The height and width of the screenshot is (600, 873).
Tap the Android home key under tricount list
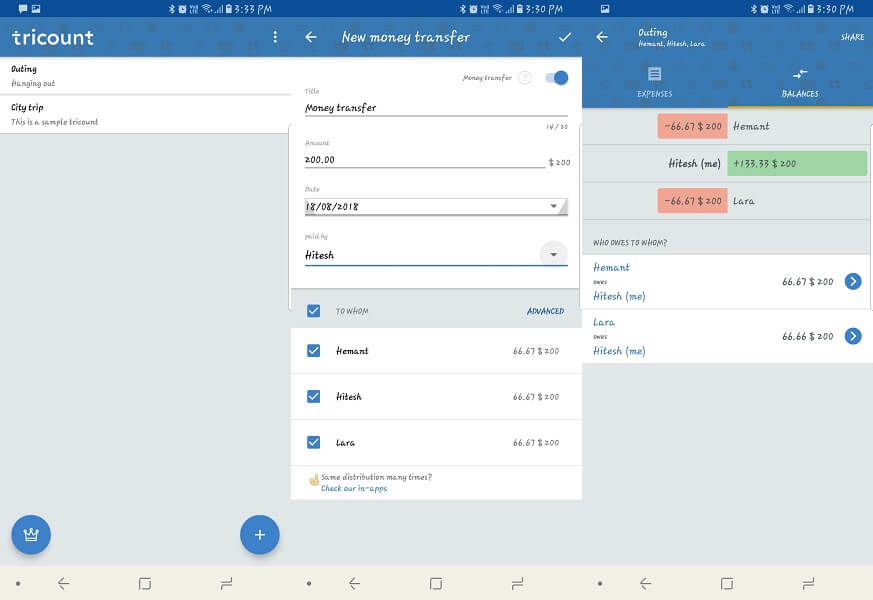tap(145, 583)
